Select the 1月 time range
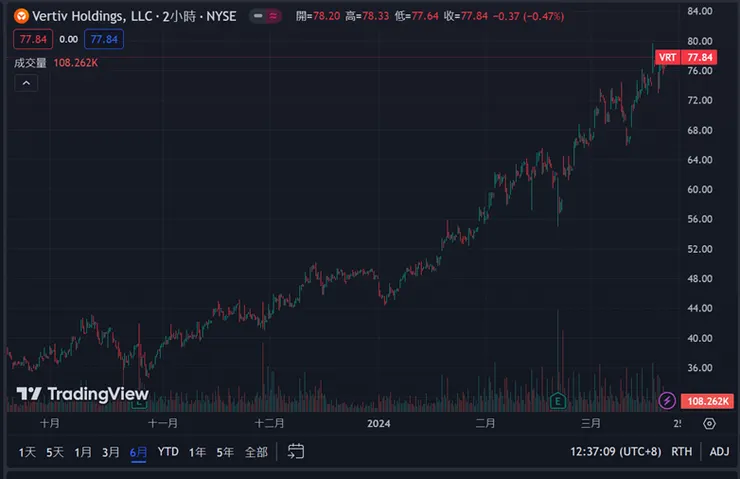This screenshot has width=740, height=479. 83,452
